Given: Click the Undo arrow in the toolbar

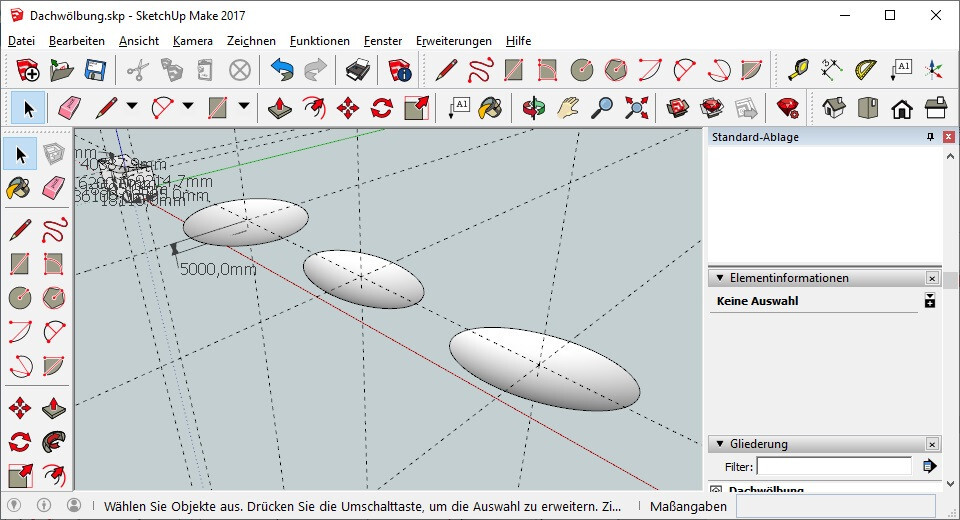Looking at the screenshot, I should click(282, 70).
